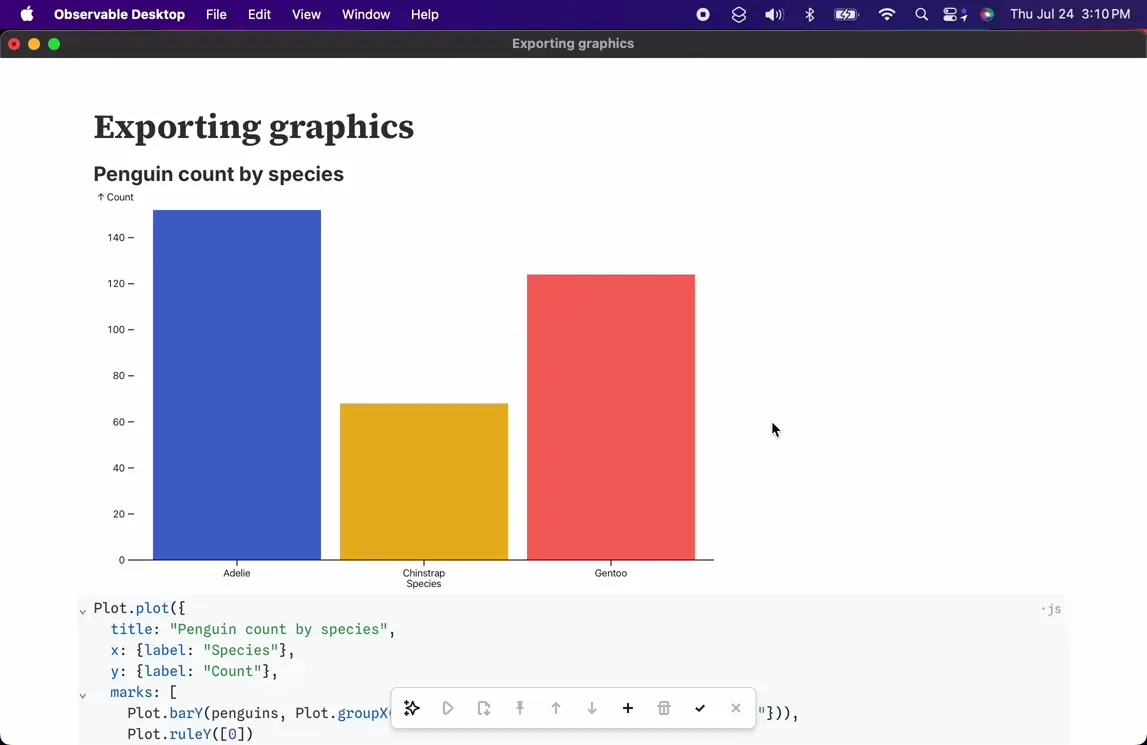Collapse the Plot.plot code fold chevron

pos(83,610)
